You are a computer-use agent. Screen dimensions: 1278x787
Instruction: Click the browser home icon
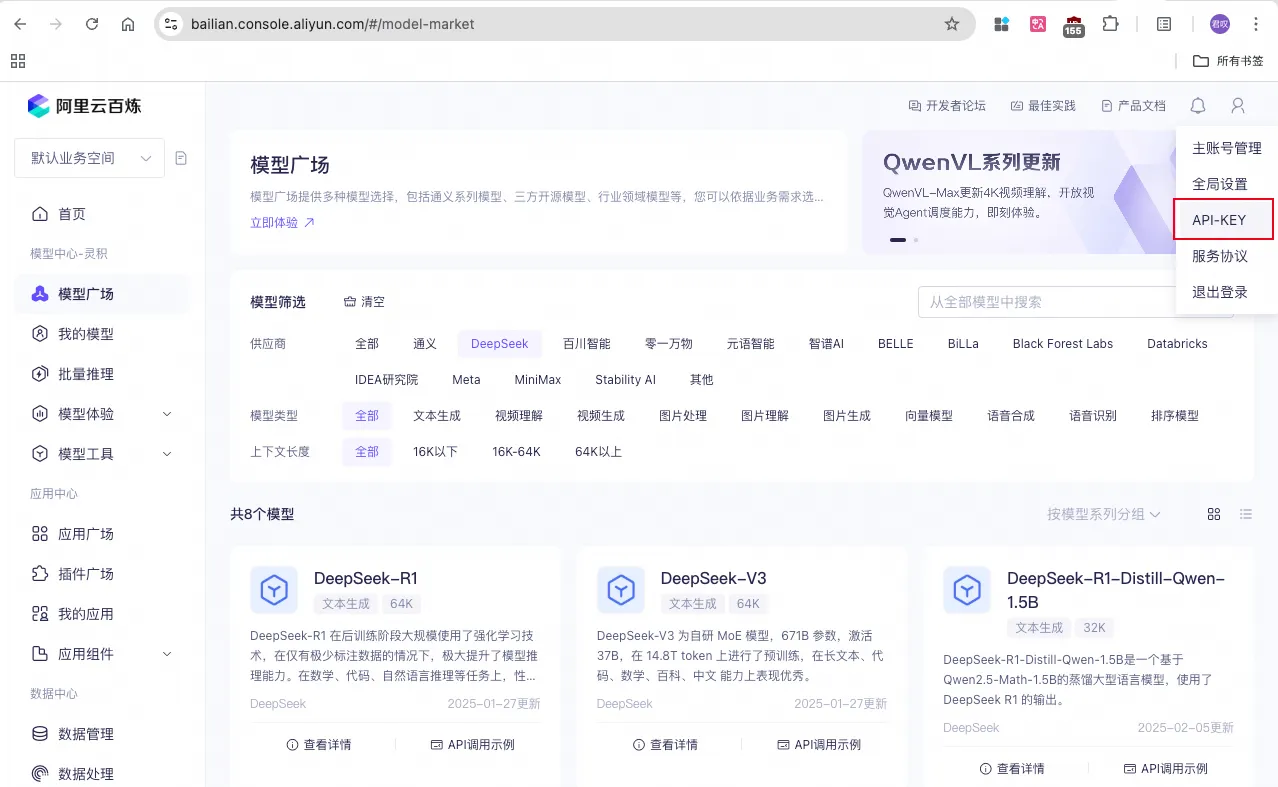(128, 24)
